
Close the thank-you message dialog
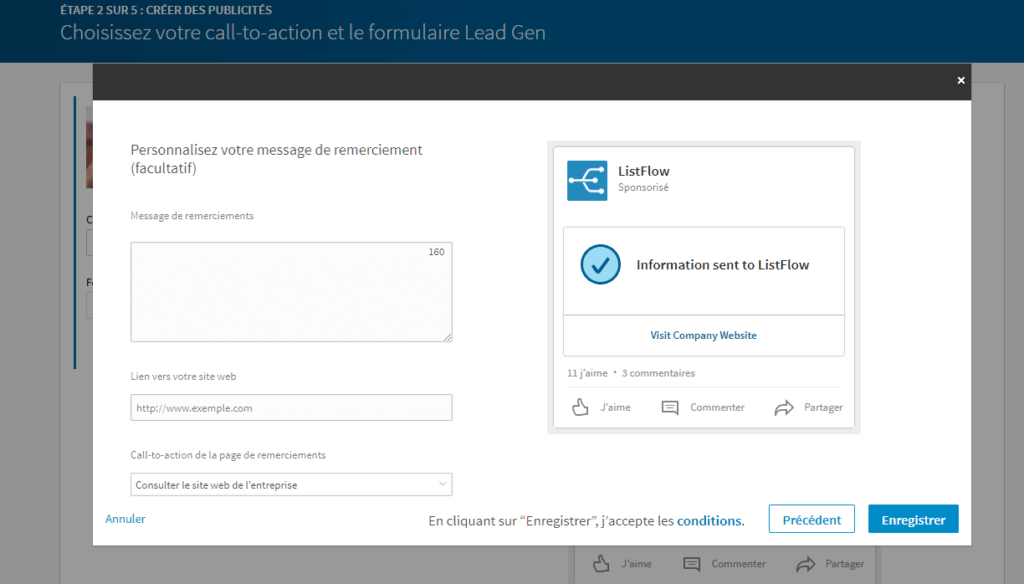click(960, 81)
